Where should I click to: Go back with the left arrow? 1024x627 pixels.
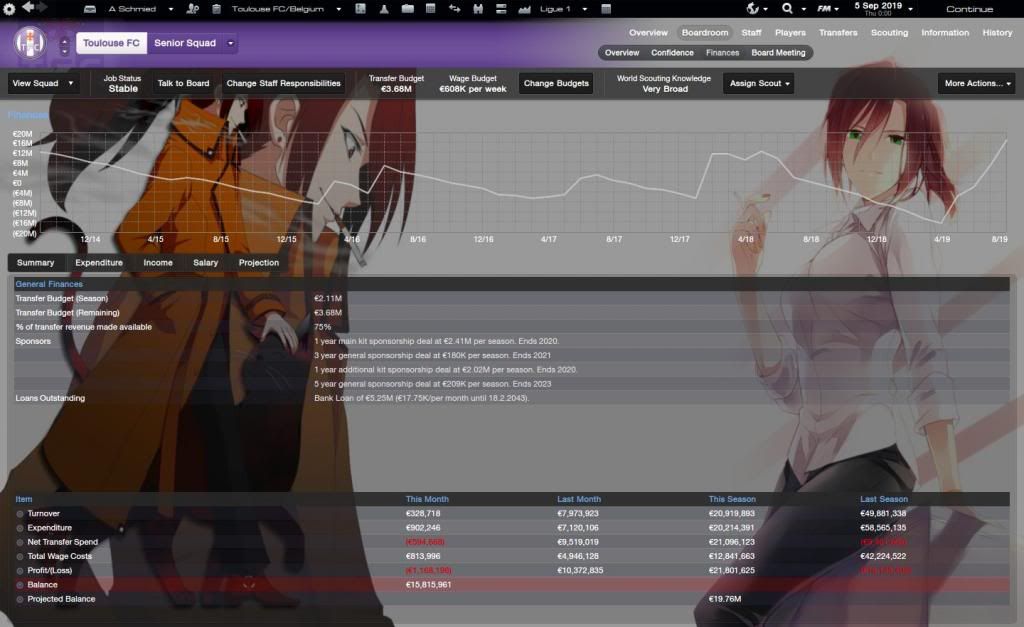tap(28, 7)
